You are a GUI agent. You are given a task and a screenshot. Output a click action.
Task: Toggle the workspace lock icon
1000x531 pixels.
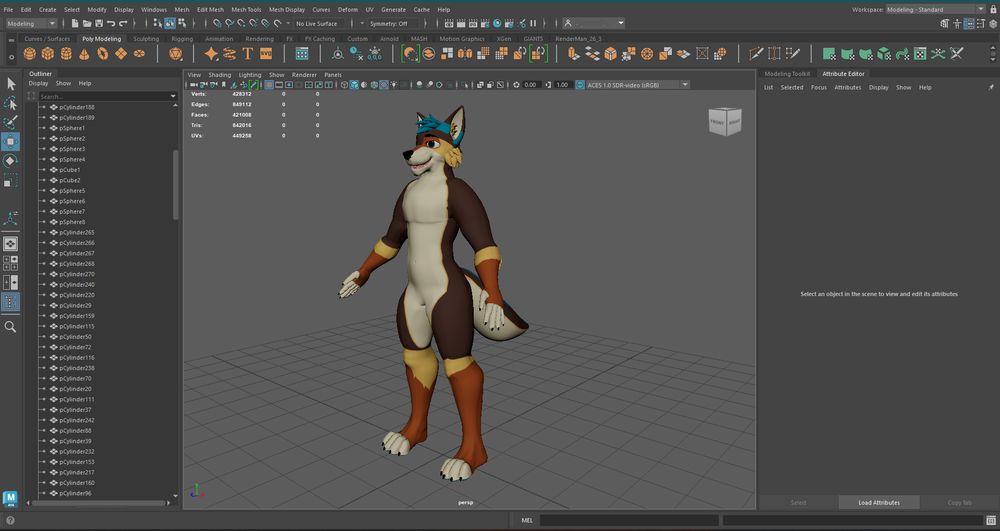tap(994, 10)
